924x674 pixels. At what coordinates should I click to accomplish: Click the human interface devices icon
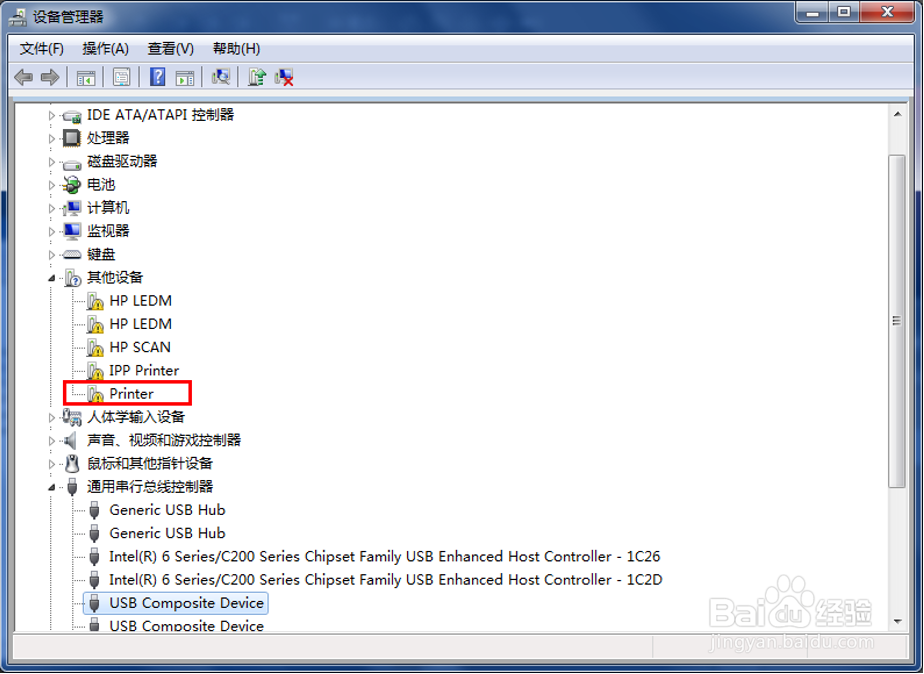click(x=72, y=417)
